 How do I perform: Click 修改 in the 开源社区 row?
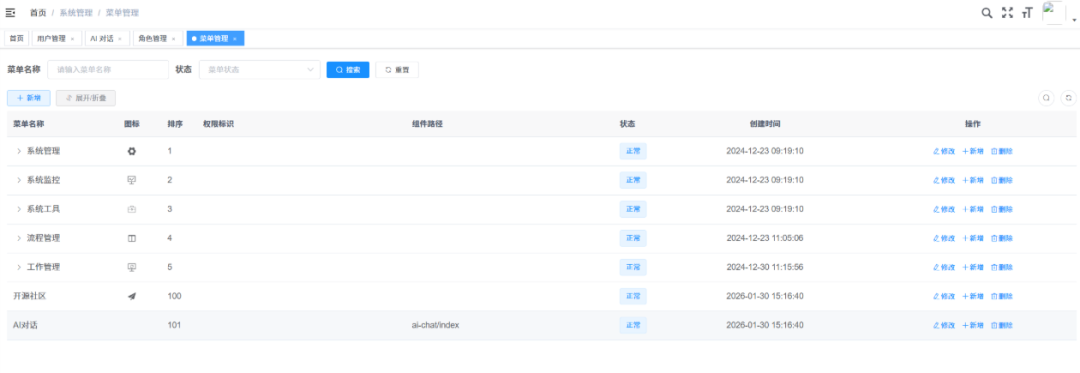[x=944, y=296]
